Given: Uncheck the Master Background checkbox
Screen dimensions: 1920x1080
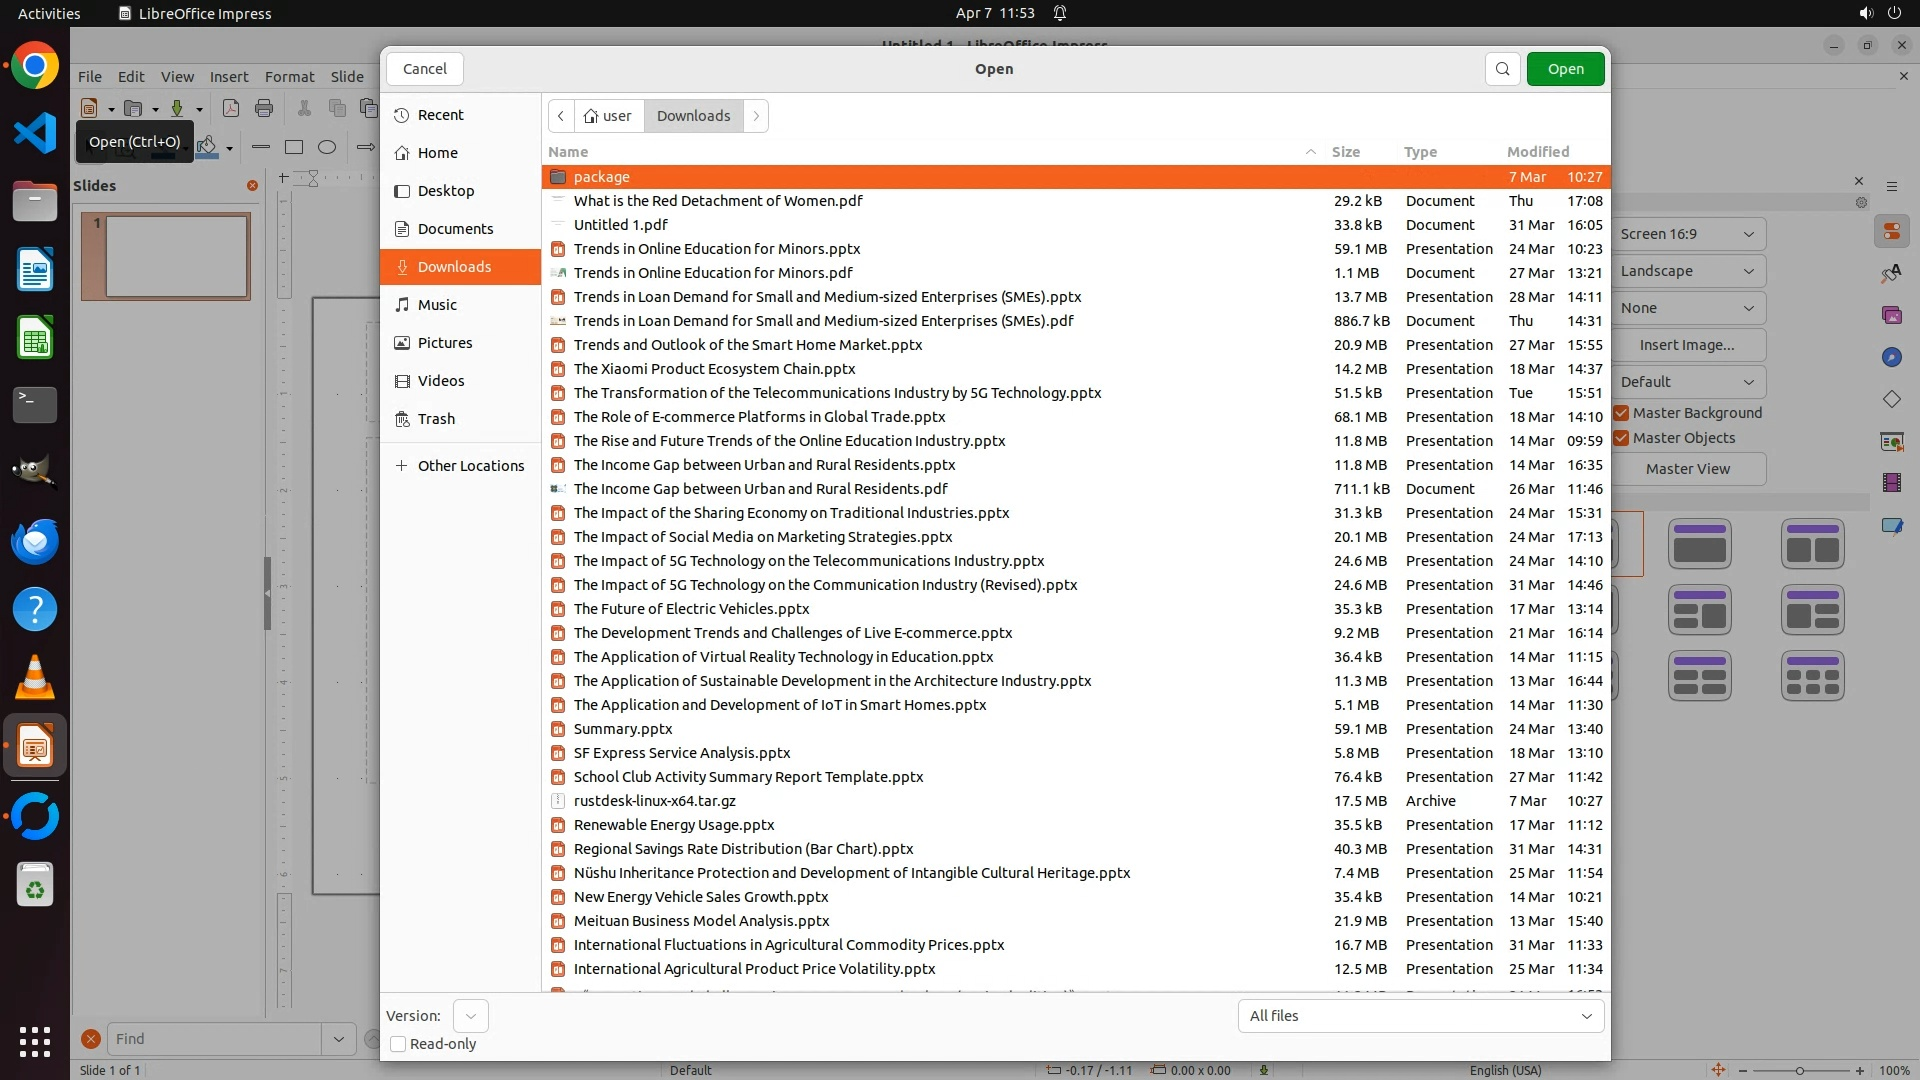Looking at the screenshot, I should [1622, 413].
